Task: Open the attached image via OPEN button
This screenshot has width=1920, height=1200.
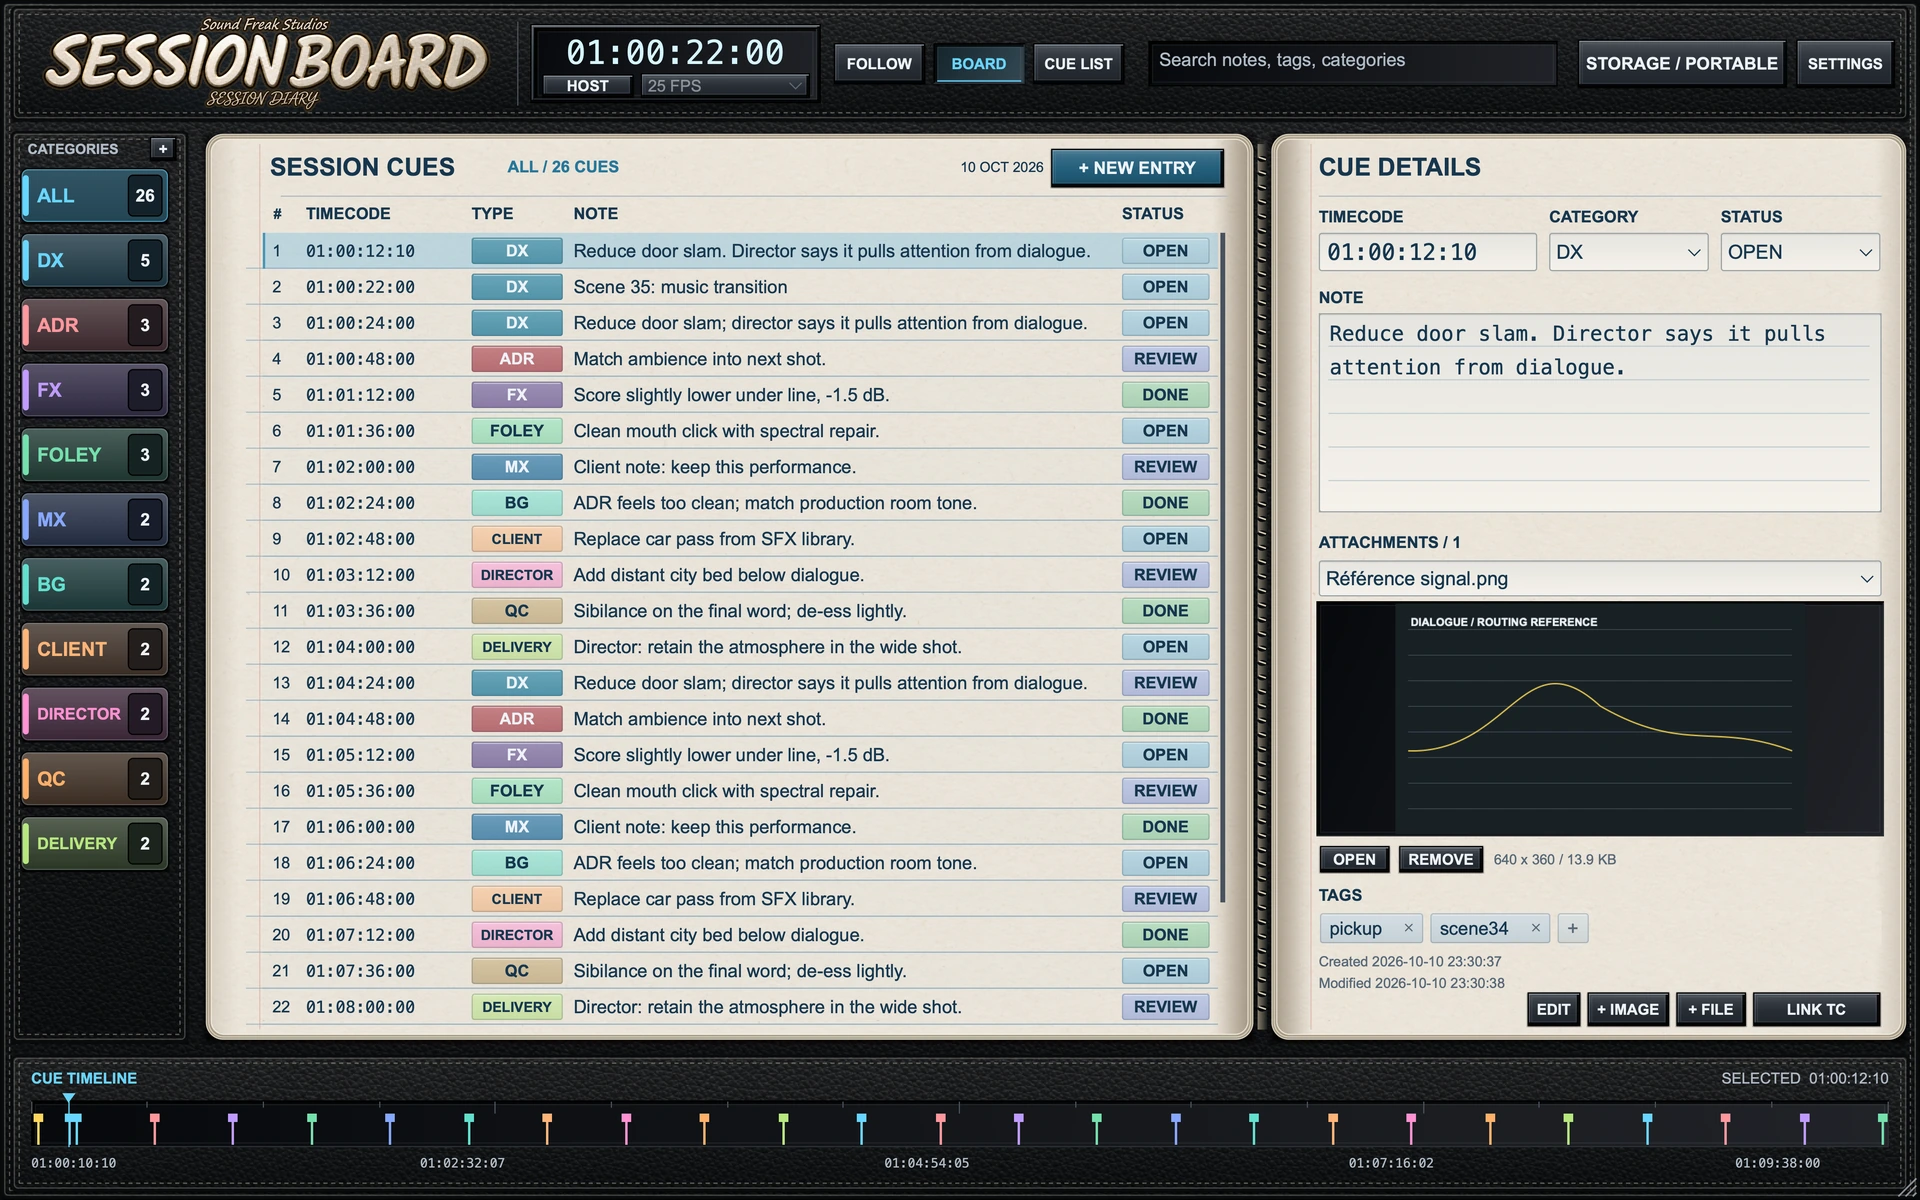Action: click(x=1354, y=859)
